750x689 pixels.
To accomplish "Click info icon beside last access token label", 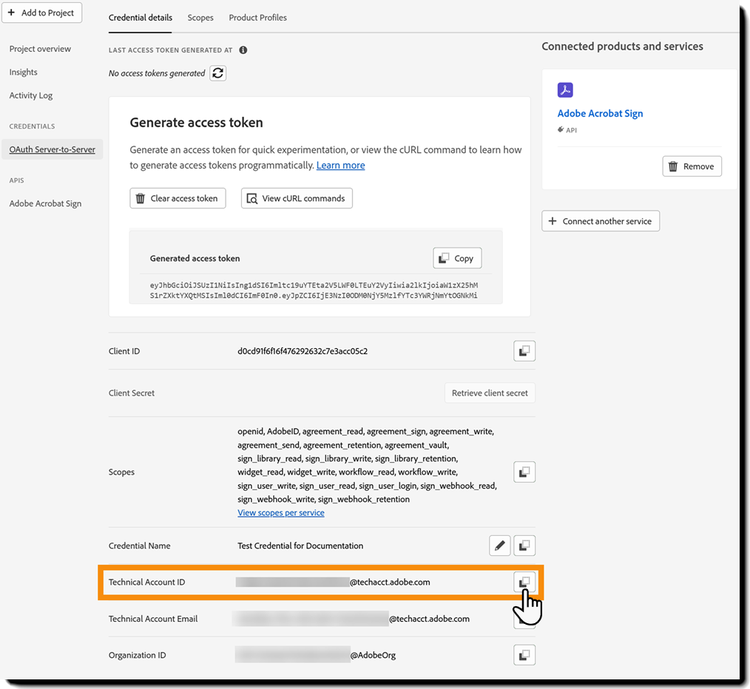I will [x=243, y=50].
